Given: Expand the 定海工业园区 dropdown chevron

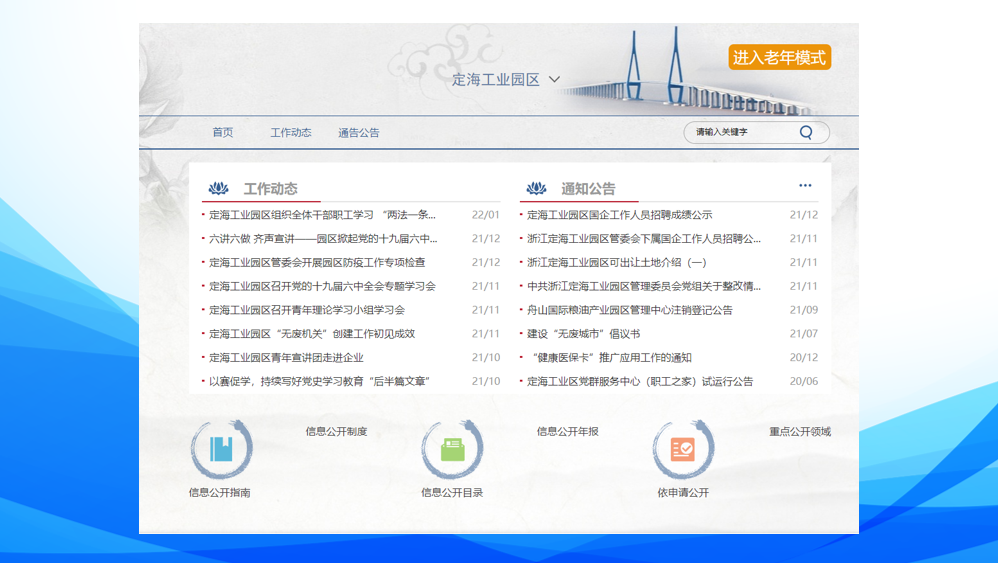Looking at the screenshot, I should 555,80.
